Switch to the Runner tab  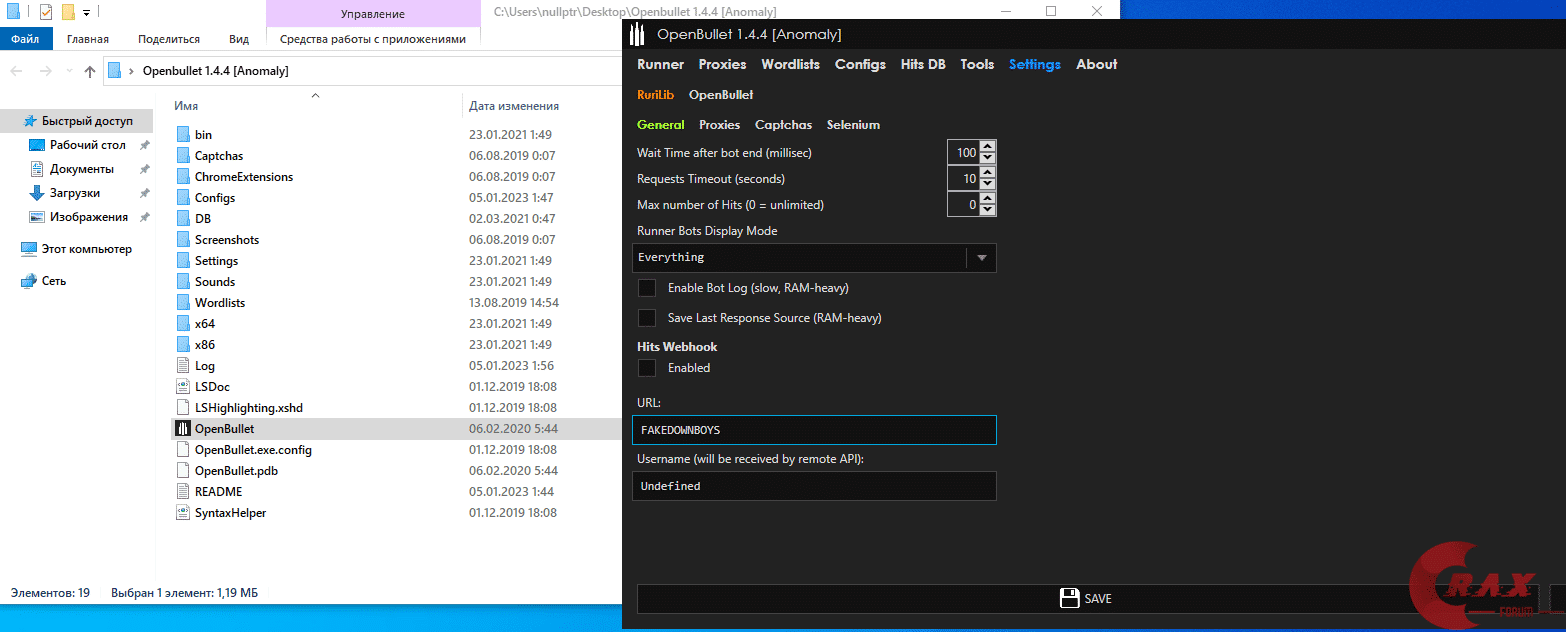pos(660,64)
